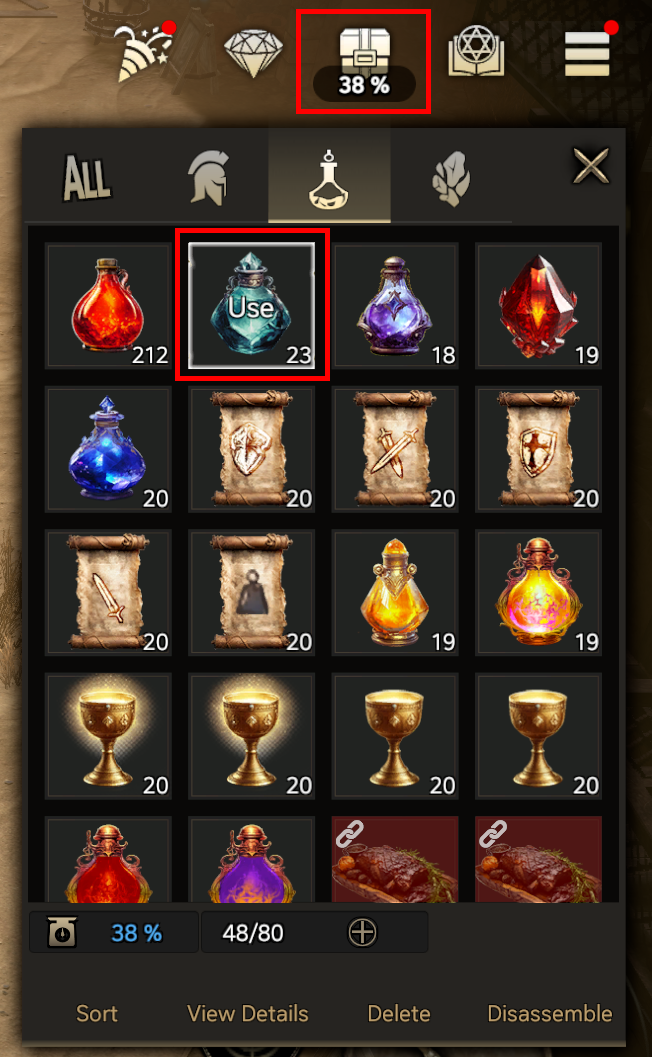Use the teal potion with 23 count
The width and height of the screenshot is (652, 1057).
[251, 305]
